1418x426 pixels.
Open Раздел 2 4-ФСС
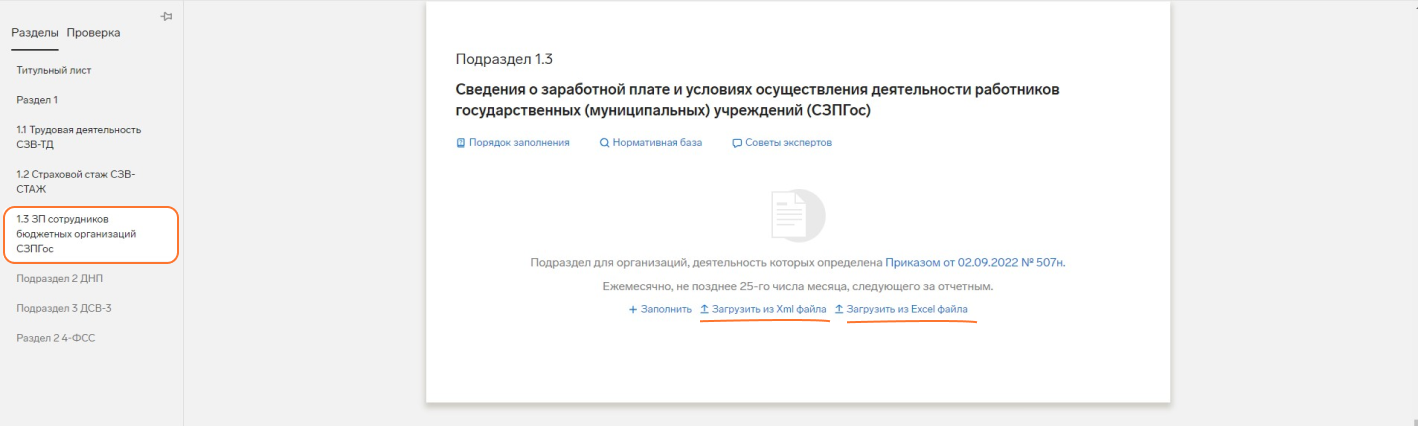[x=56, y=338]
